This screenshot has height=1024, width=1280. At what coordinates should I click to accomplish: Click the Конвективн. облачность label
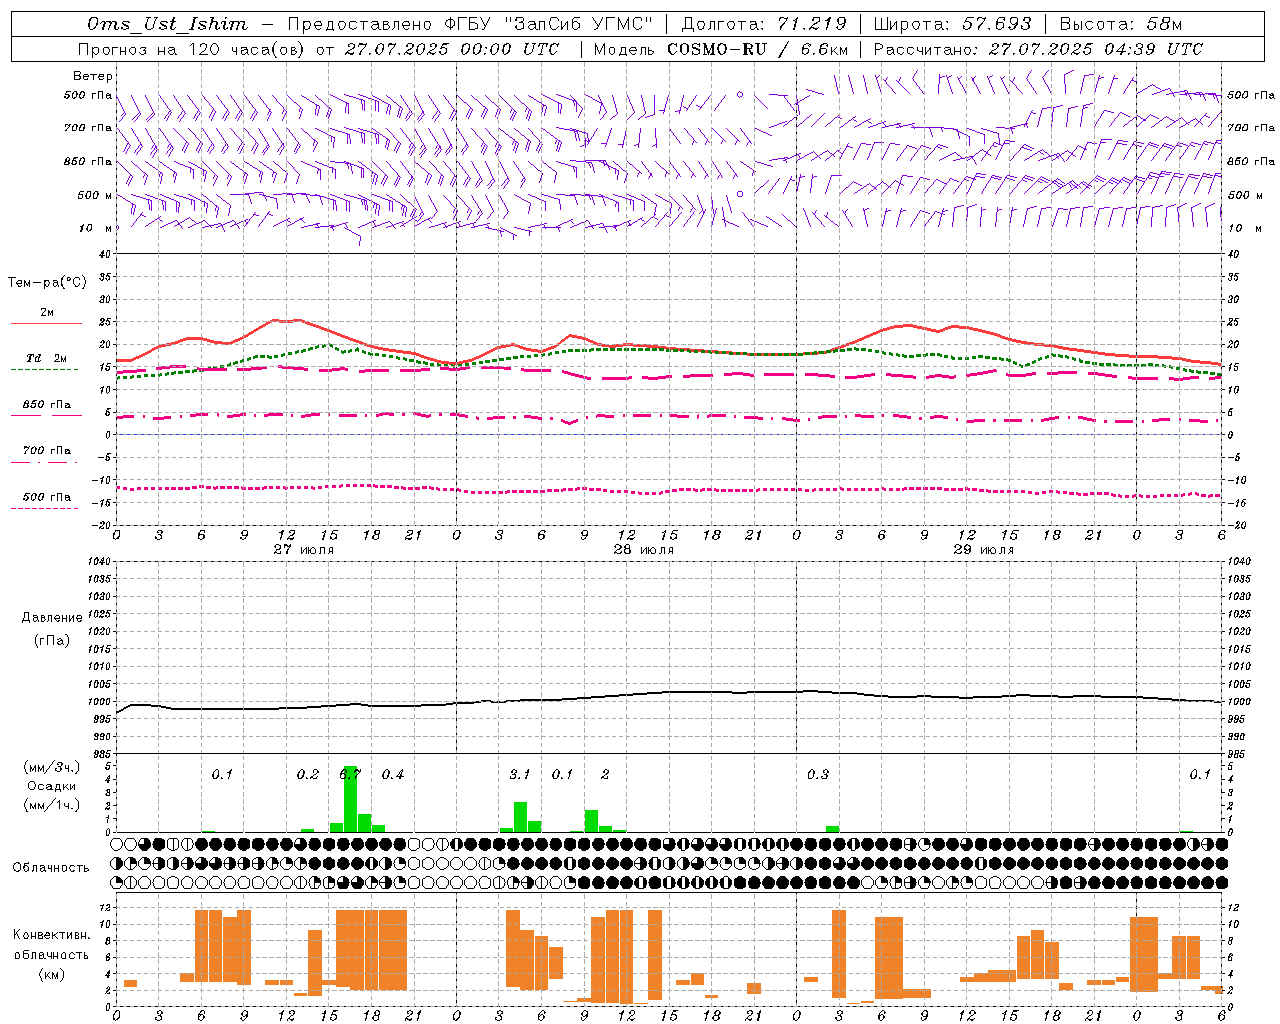[x=51, y=945]
